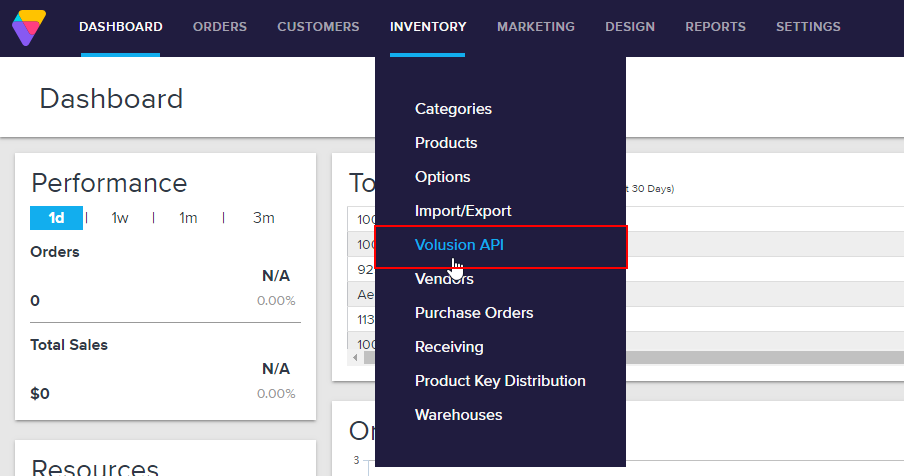The width and height of the screenshot is (904, 476).
Task: Select Categories from Inventory dropdown
Action: [453, 109]
